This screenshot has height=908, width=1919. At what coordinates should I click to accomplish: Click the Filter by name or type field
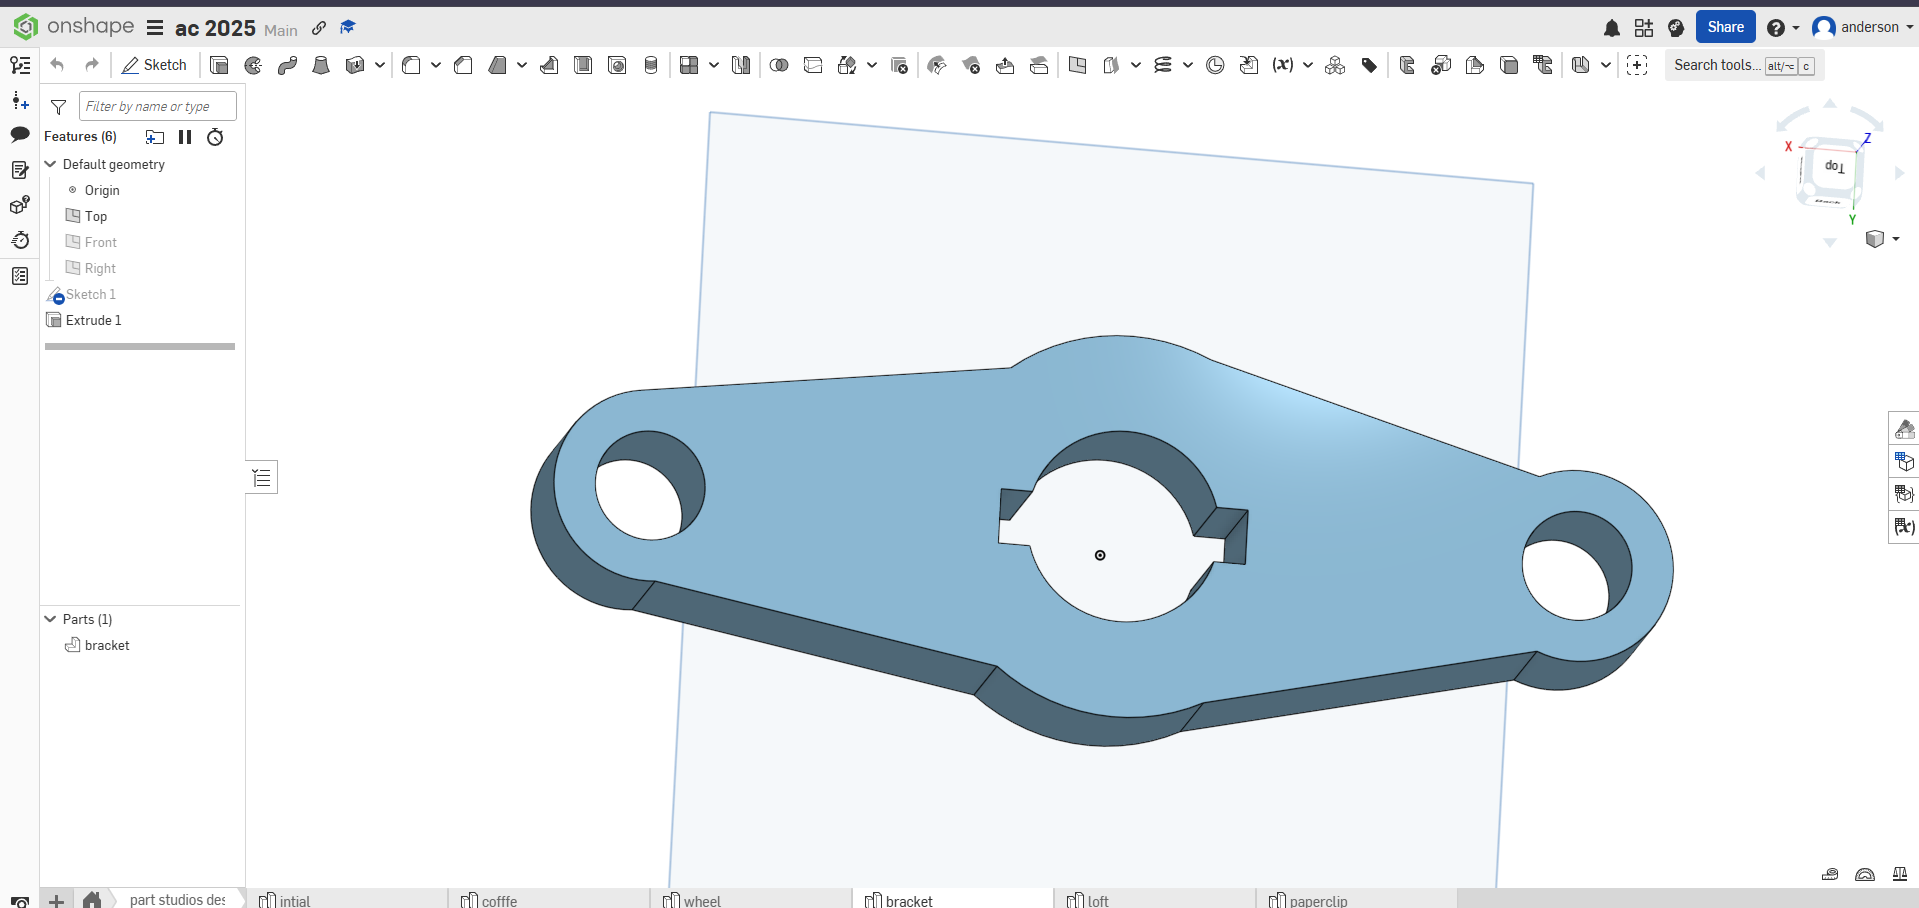pos(157,106)
